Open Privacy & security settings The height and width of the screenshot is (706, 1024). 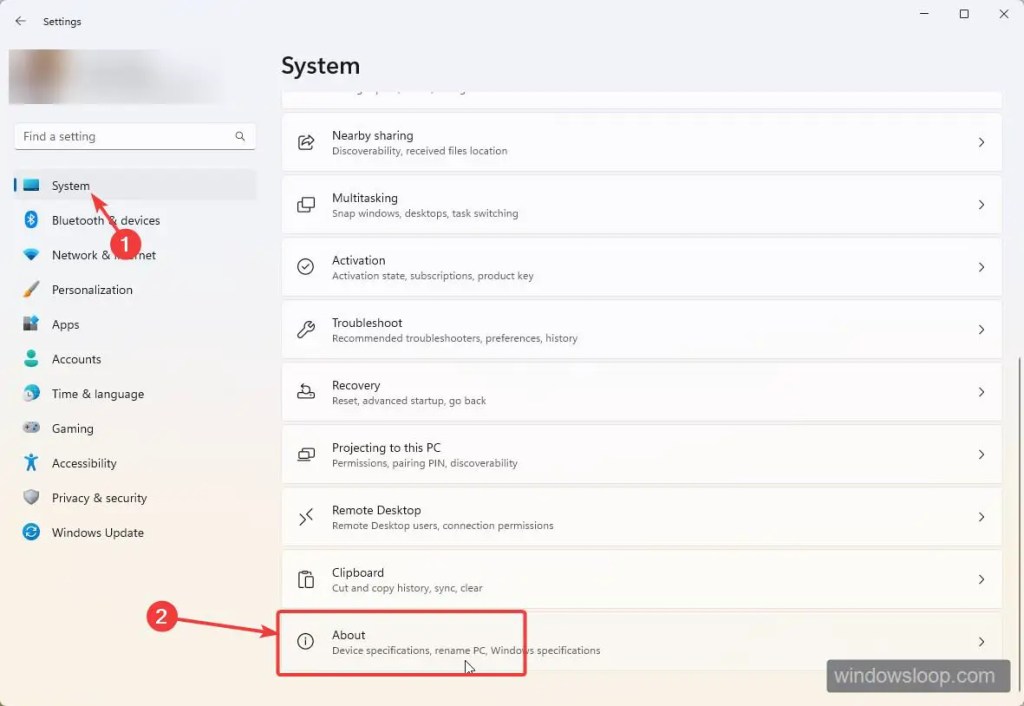[99, 498]
